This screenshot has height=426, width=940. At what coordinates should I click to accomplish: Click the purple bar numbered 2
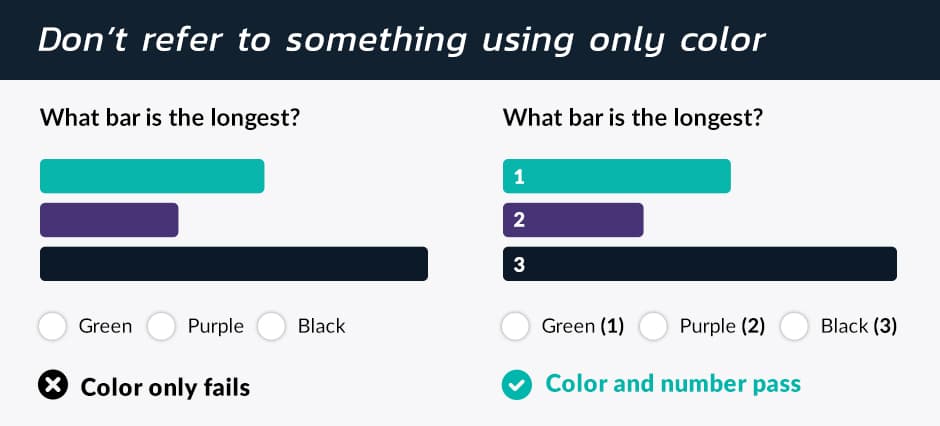tap(573, 220)
